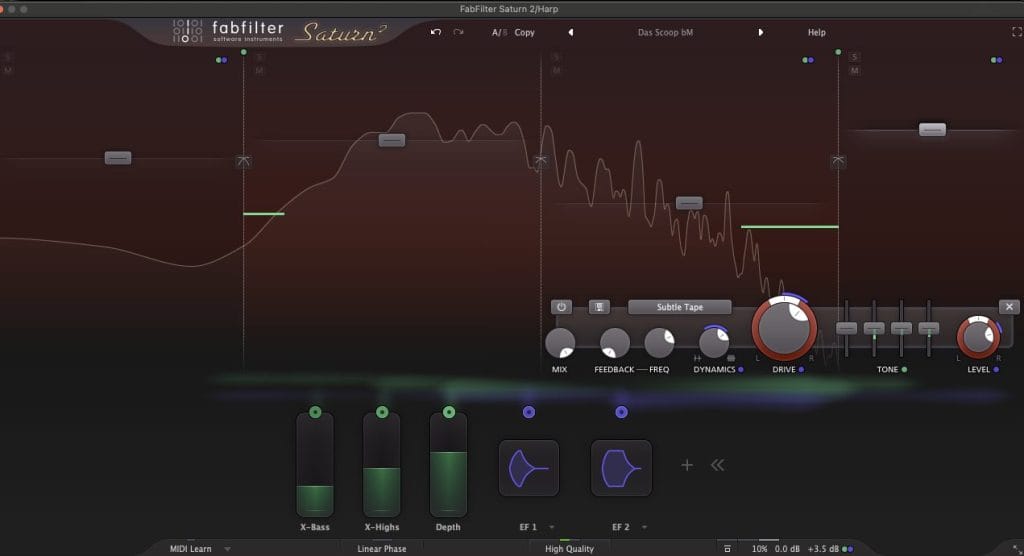Toggle the band power button
This screenshot has height=556, width=1024.
(560, 307)
